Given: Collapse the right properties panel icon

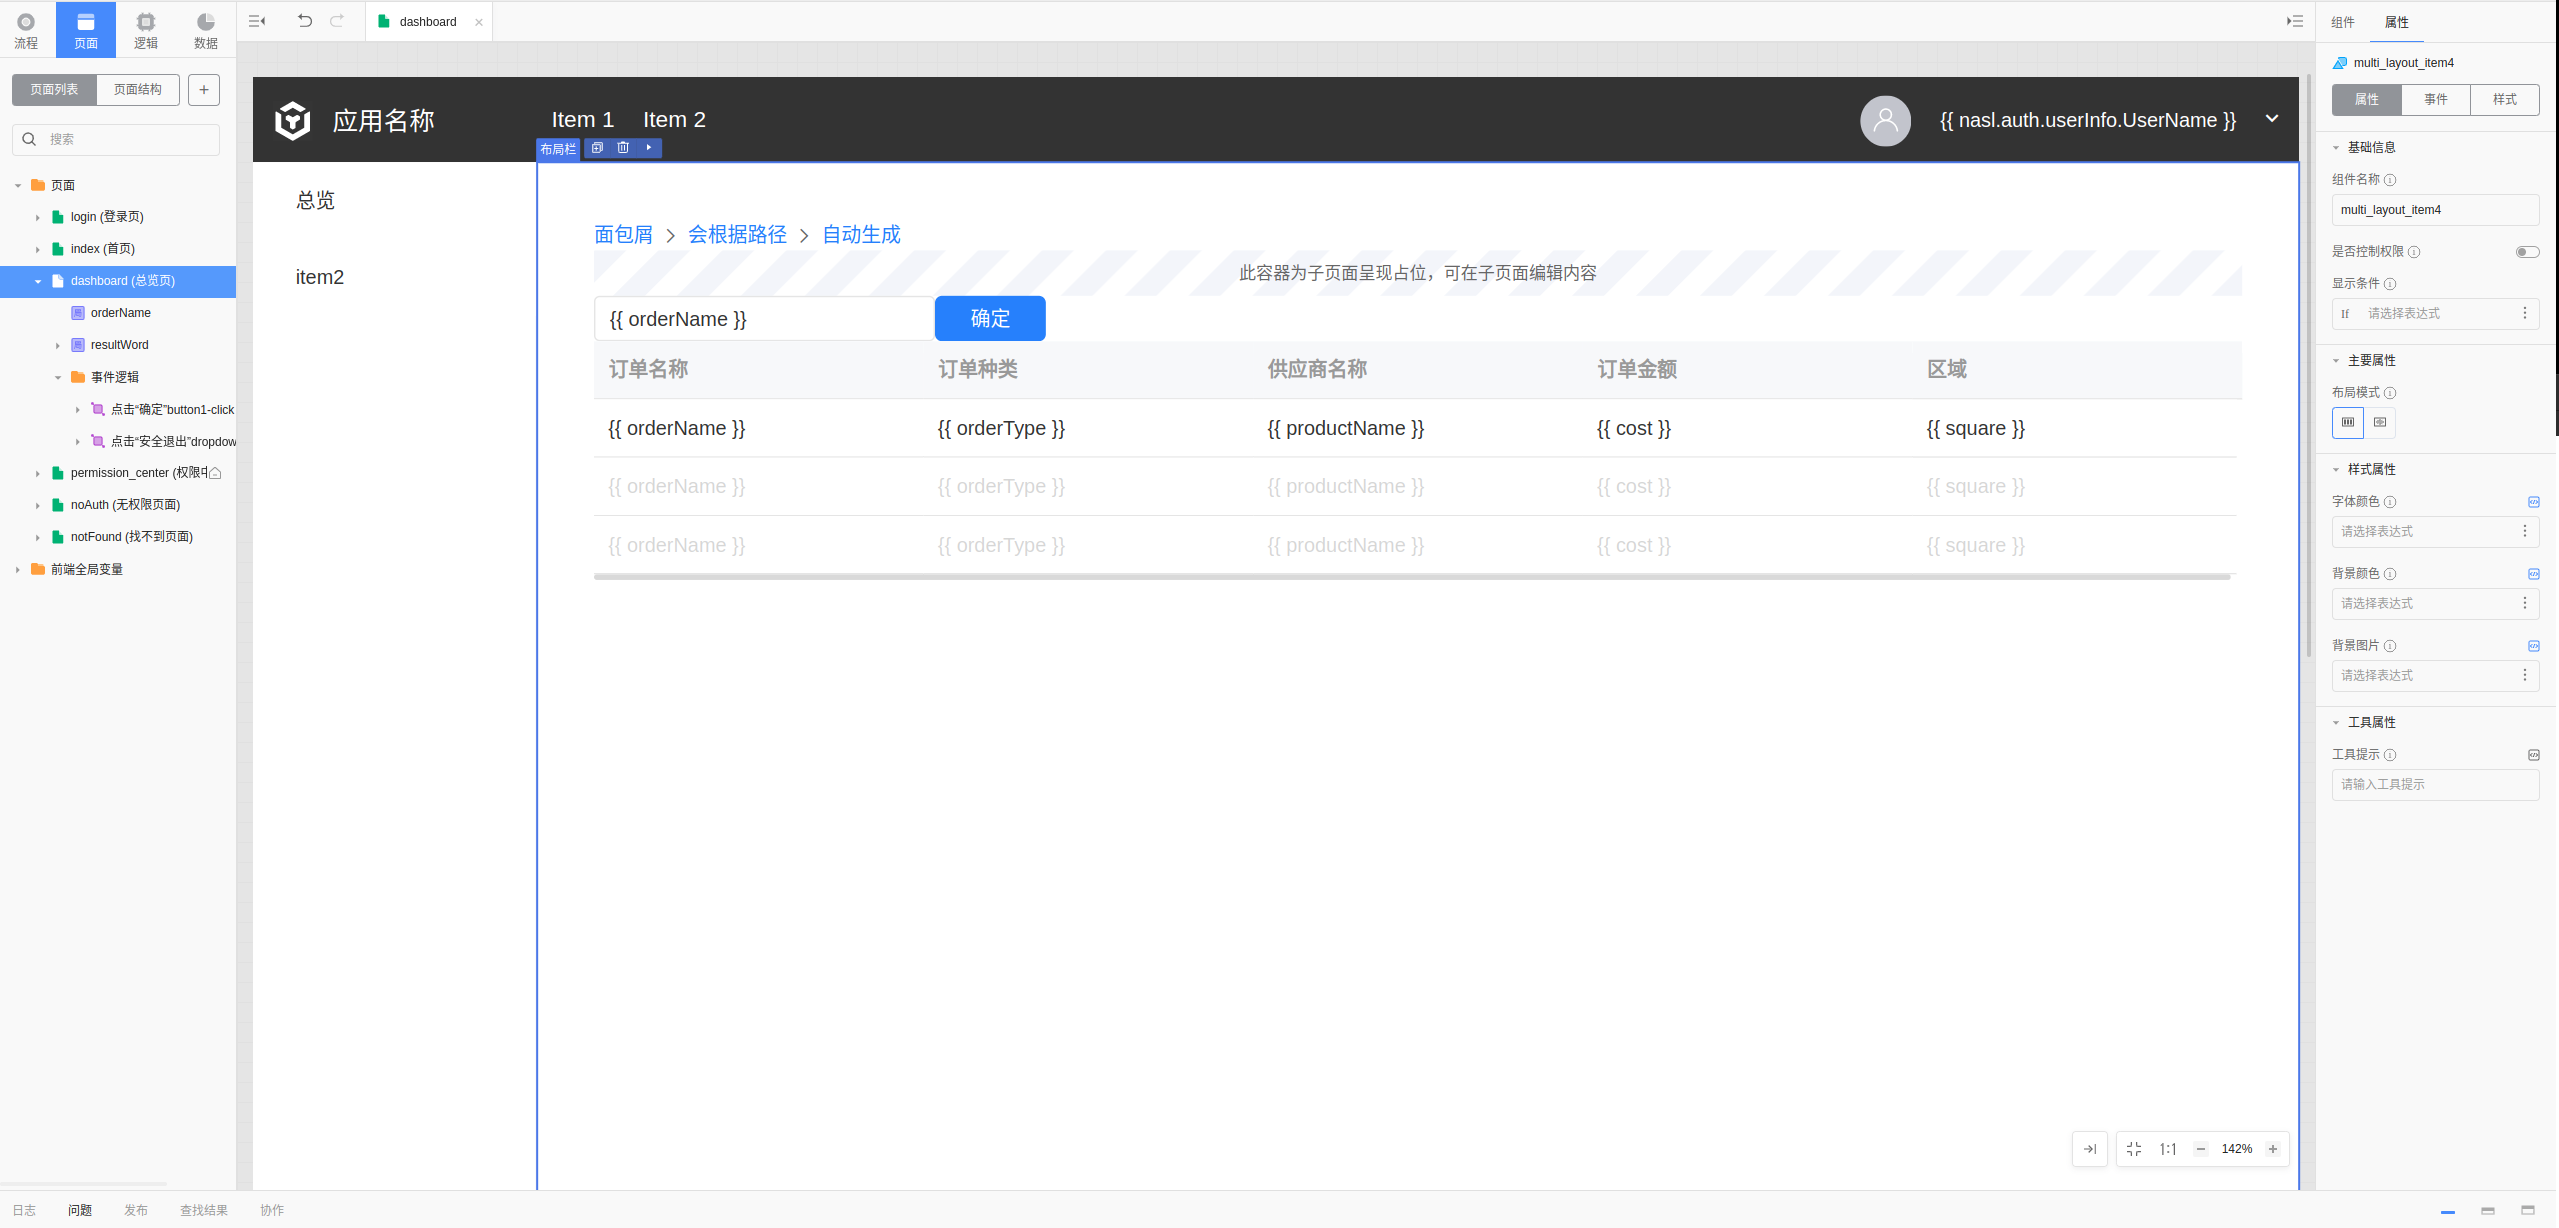Looking at the screenshot, I should pyautogui.click(x=2295, y=21).
